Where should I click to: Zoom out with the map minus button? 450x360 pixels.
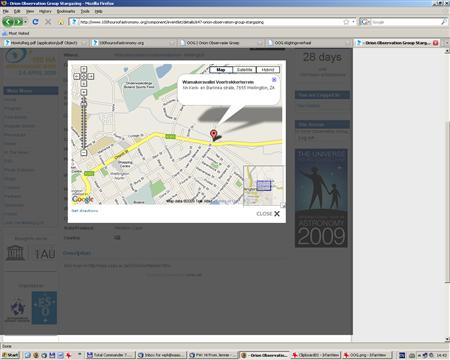(x=84, y=153)
